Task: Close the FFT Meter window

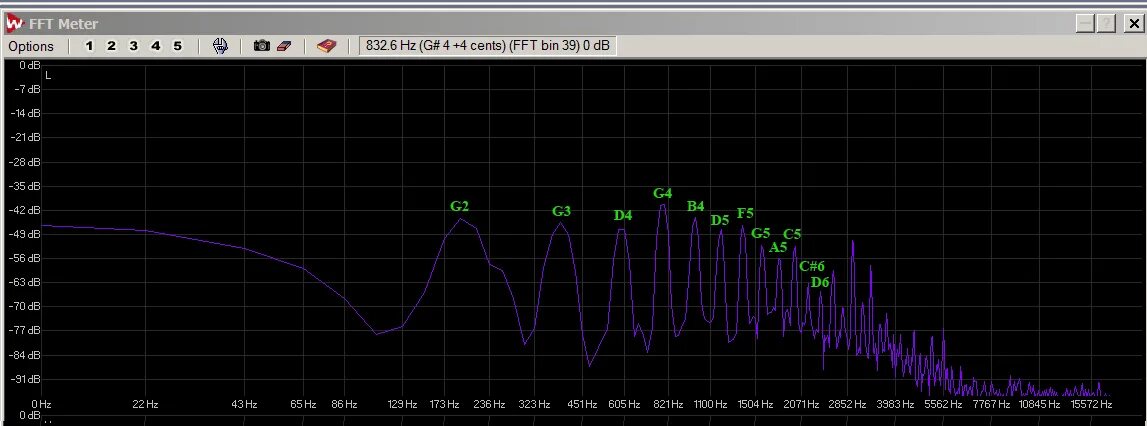Action: pos(1134,24)
